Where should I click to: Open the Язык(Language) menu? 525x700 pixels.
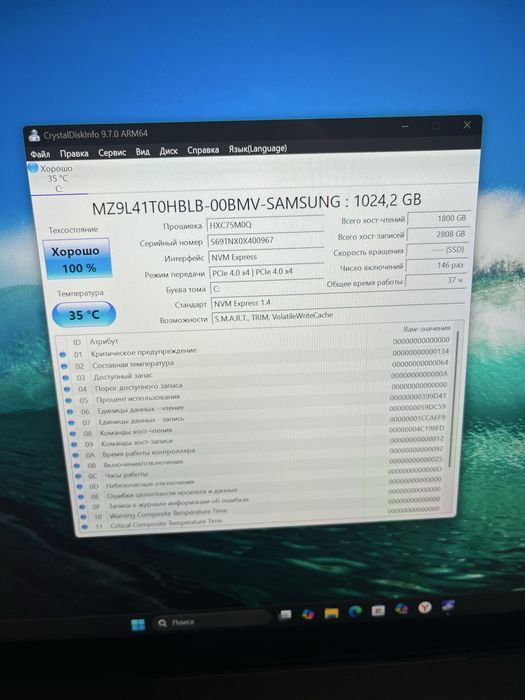tap(258, 149)
